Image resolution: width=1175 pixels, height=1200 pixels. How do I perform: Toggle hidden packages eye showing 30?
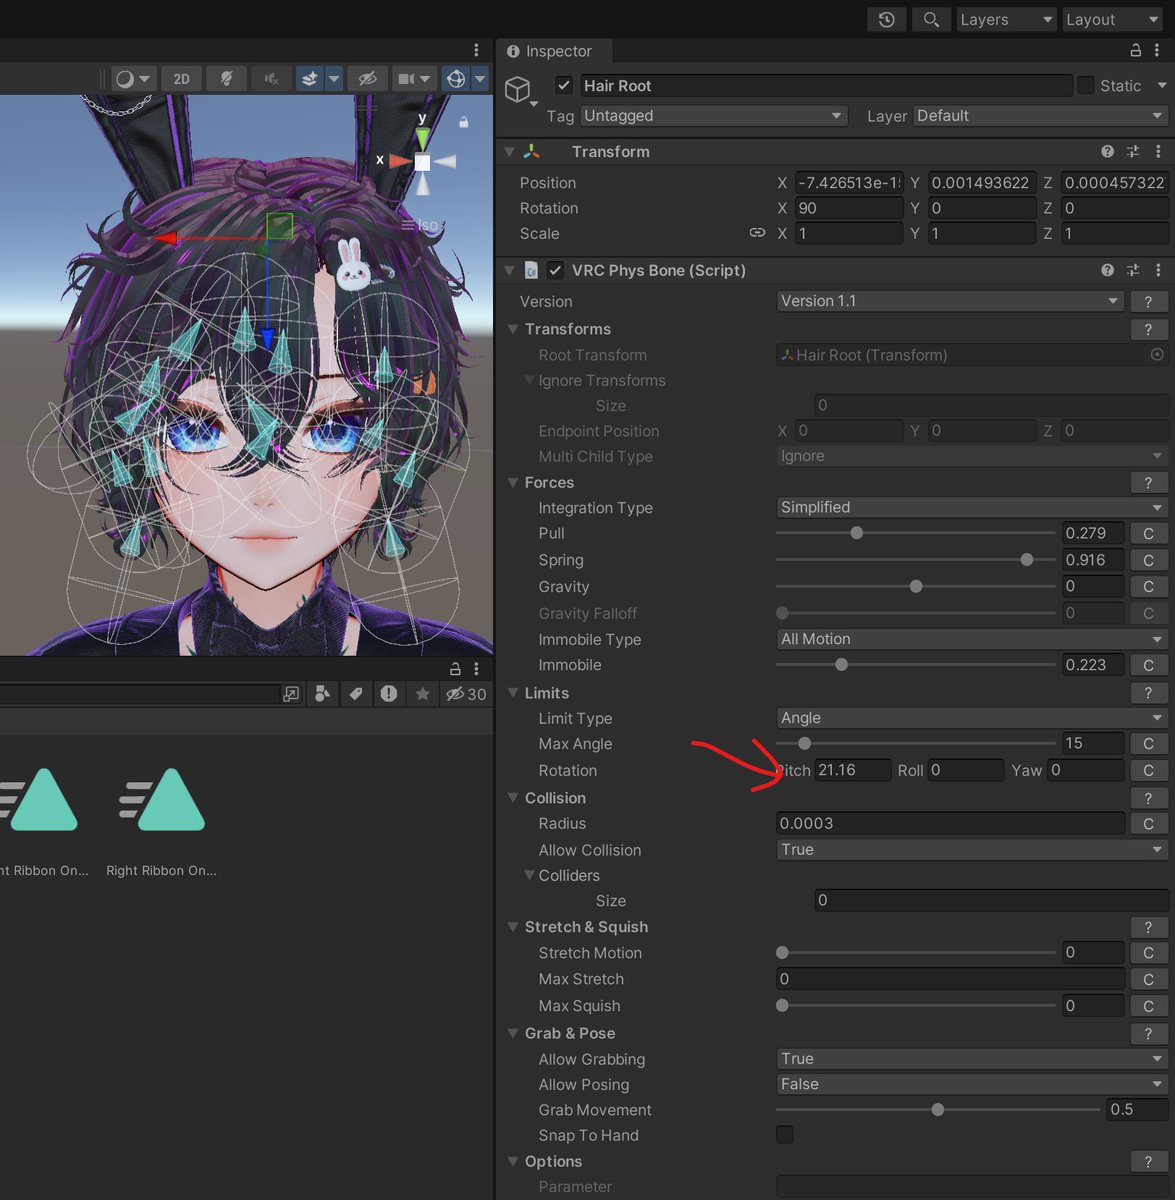(466, 694)
